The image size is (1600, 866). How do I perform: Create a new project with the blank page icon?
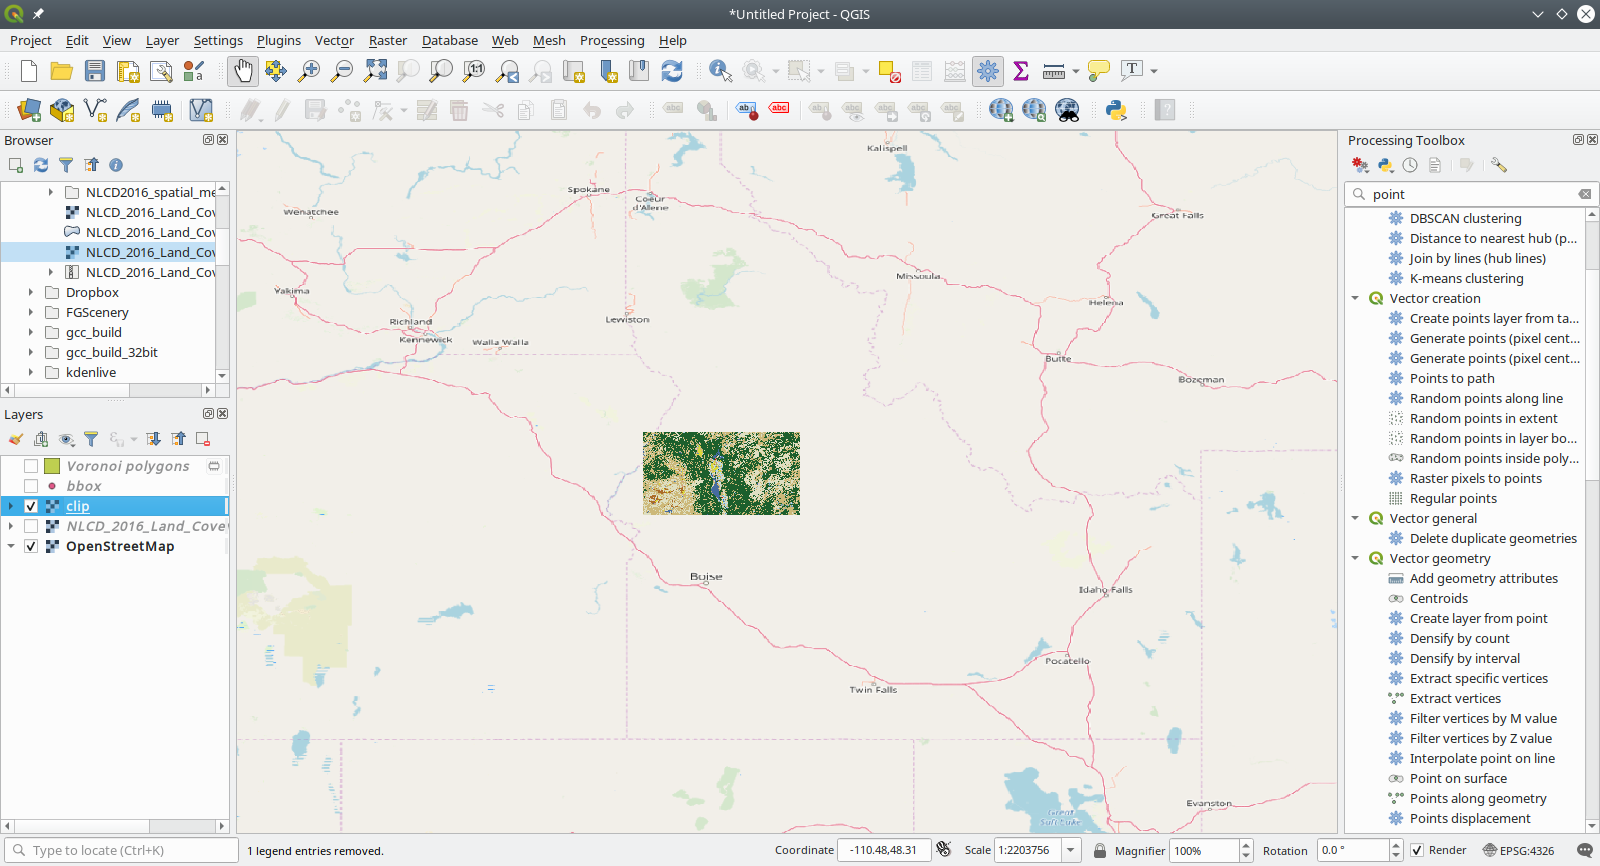click(29, 71)
